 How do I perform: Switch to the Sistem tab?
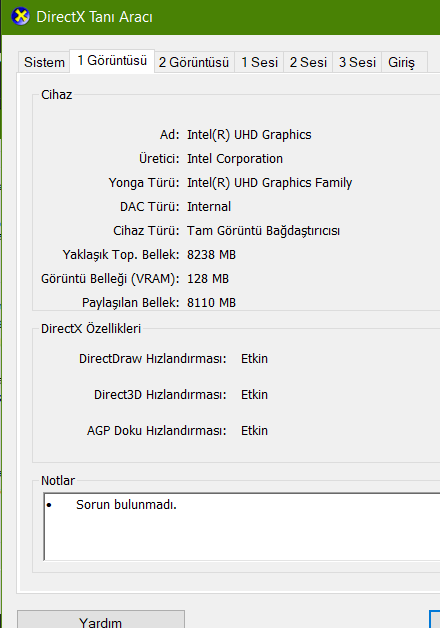[x=44, y=62]
